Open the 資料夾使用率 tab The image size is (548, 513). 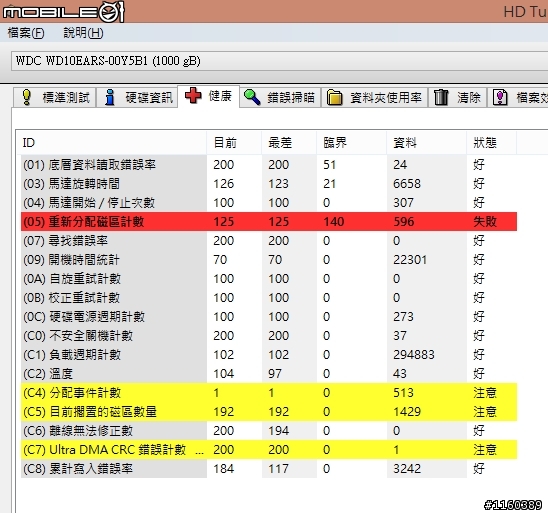[x=374, y=97]
